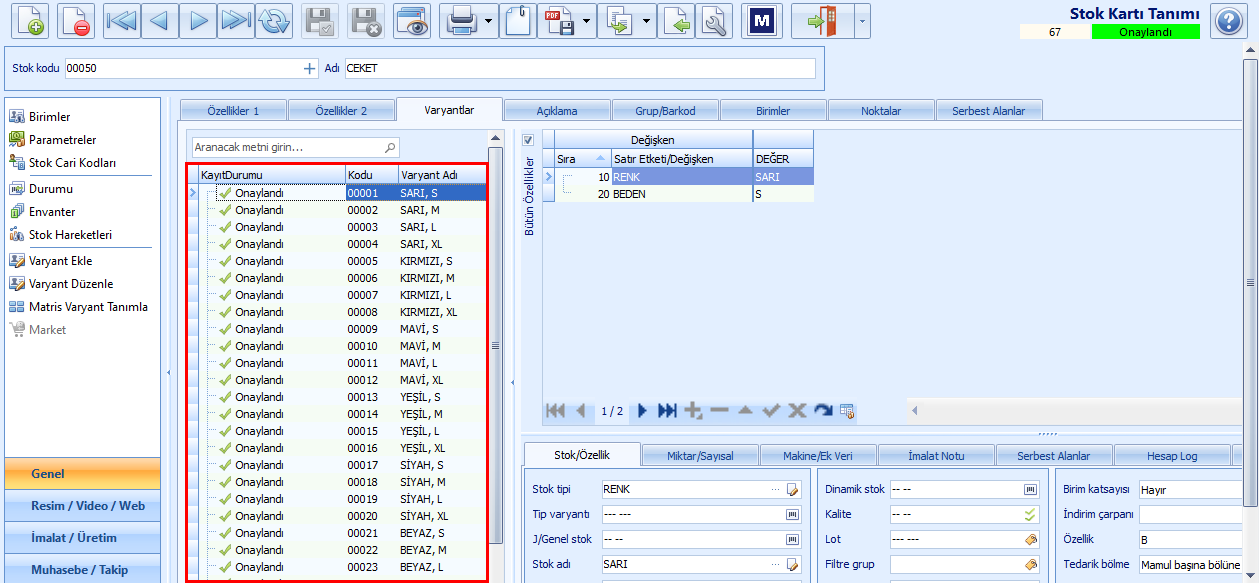Click import document icon with left arrow
Viewport: 1259px width, 583px height.
(x=676, y=21)
